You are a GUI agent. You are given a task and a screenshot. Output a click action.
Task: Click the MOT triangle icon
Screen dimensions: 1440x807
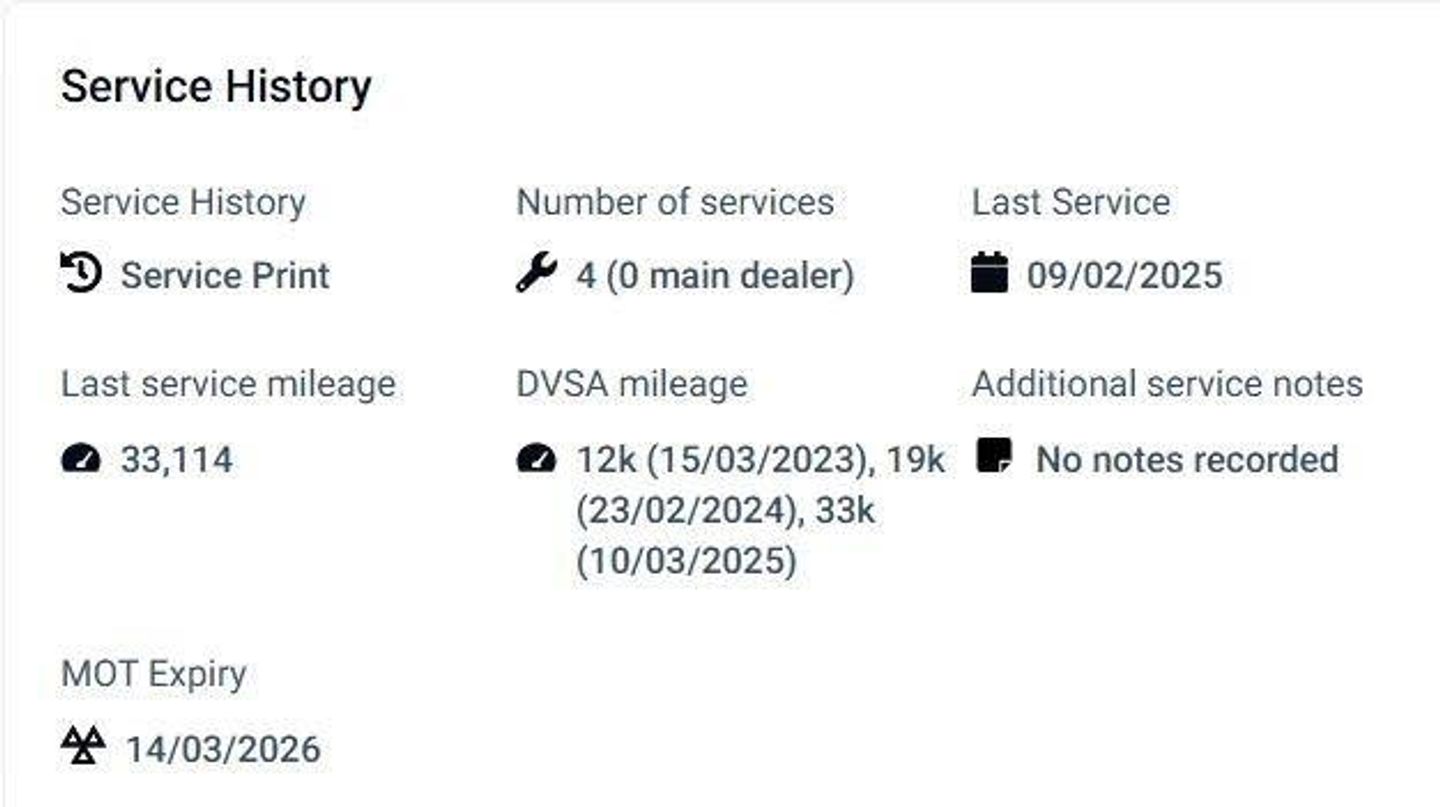point(83,747)
